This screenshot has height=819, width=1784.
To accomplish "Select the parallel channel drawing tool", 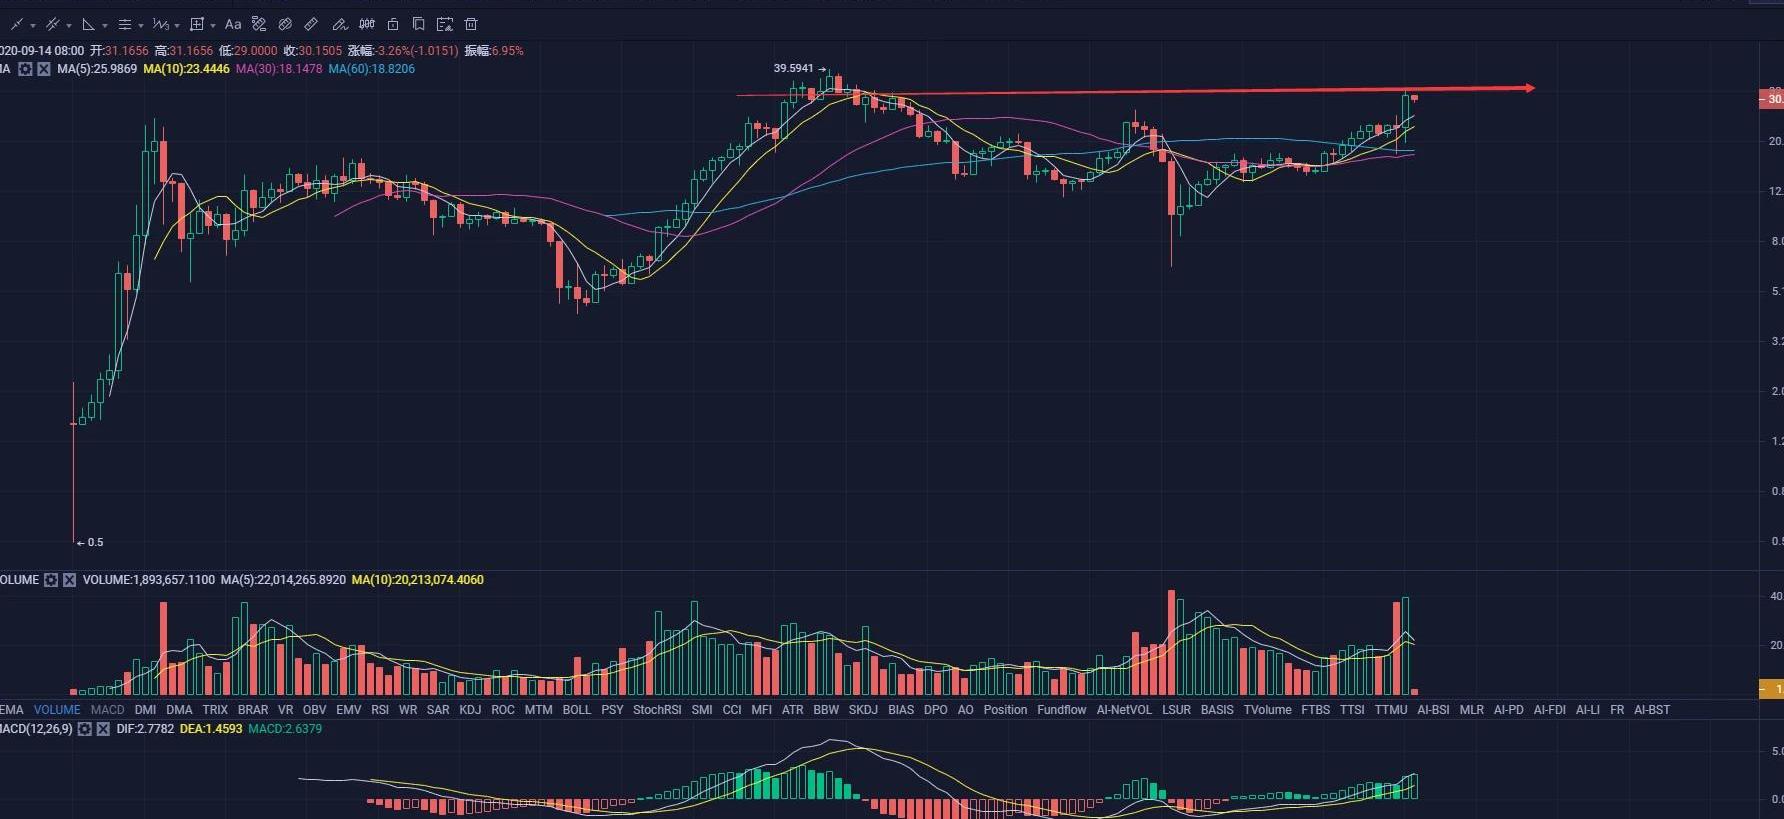I will (53, 24).
